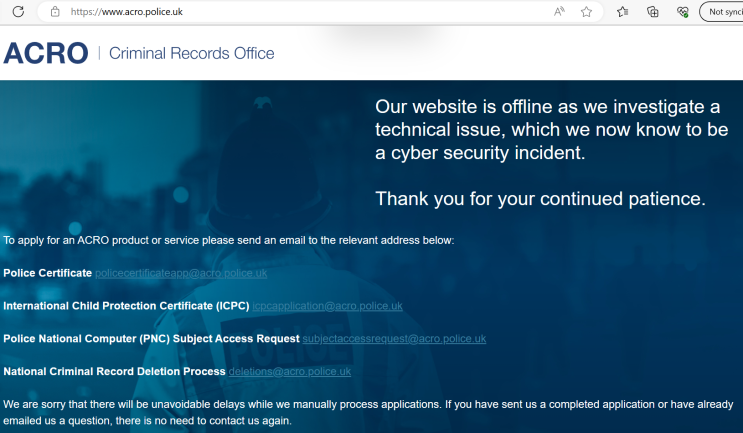This screenshot has height=433, width=743.
Task: Click the Not syncing profile button
Action: click(x=721, y=11)
